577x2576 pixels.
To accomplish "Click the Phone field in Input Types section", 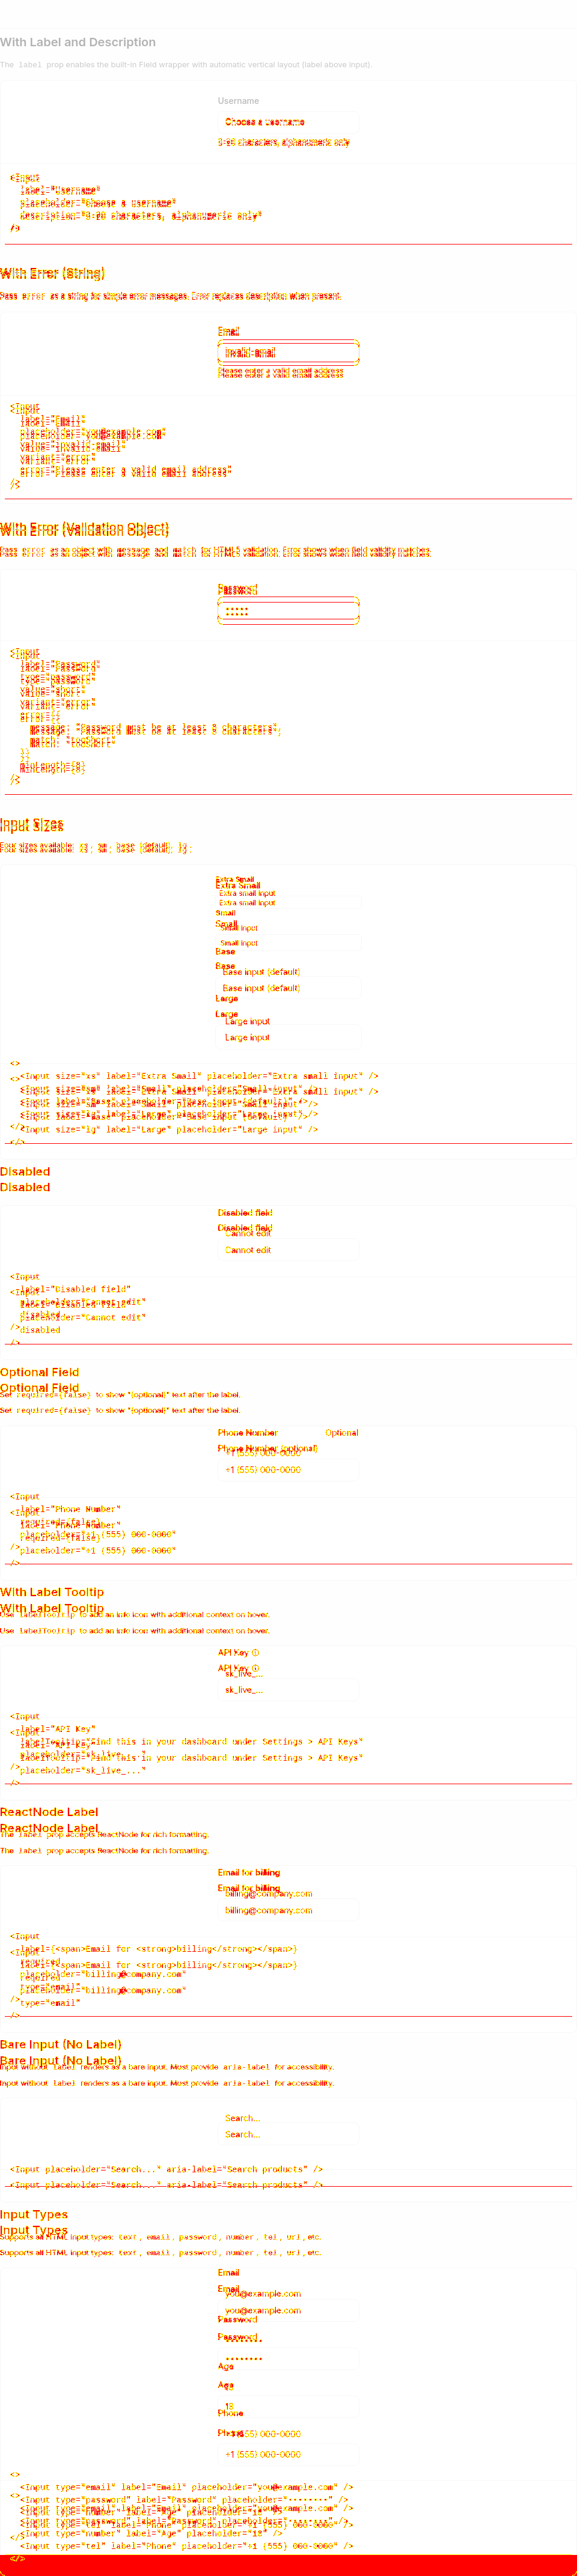I will pos(288,2454).
